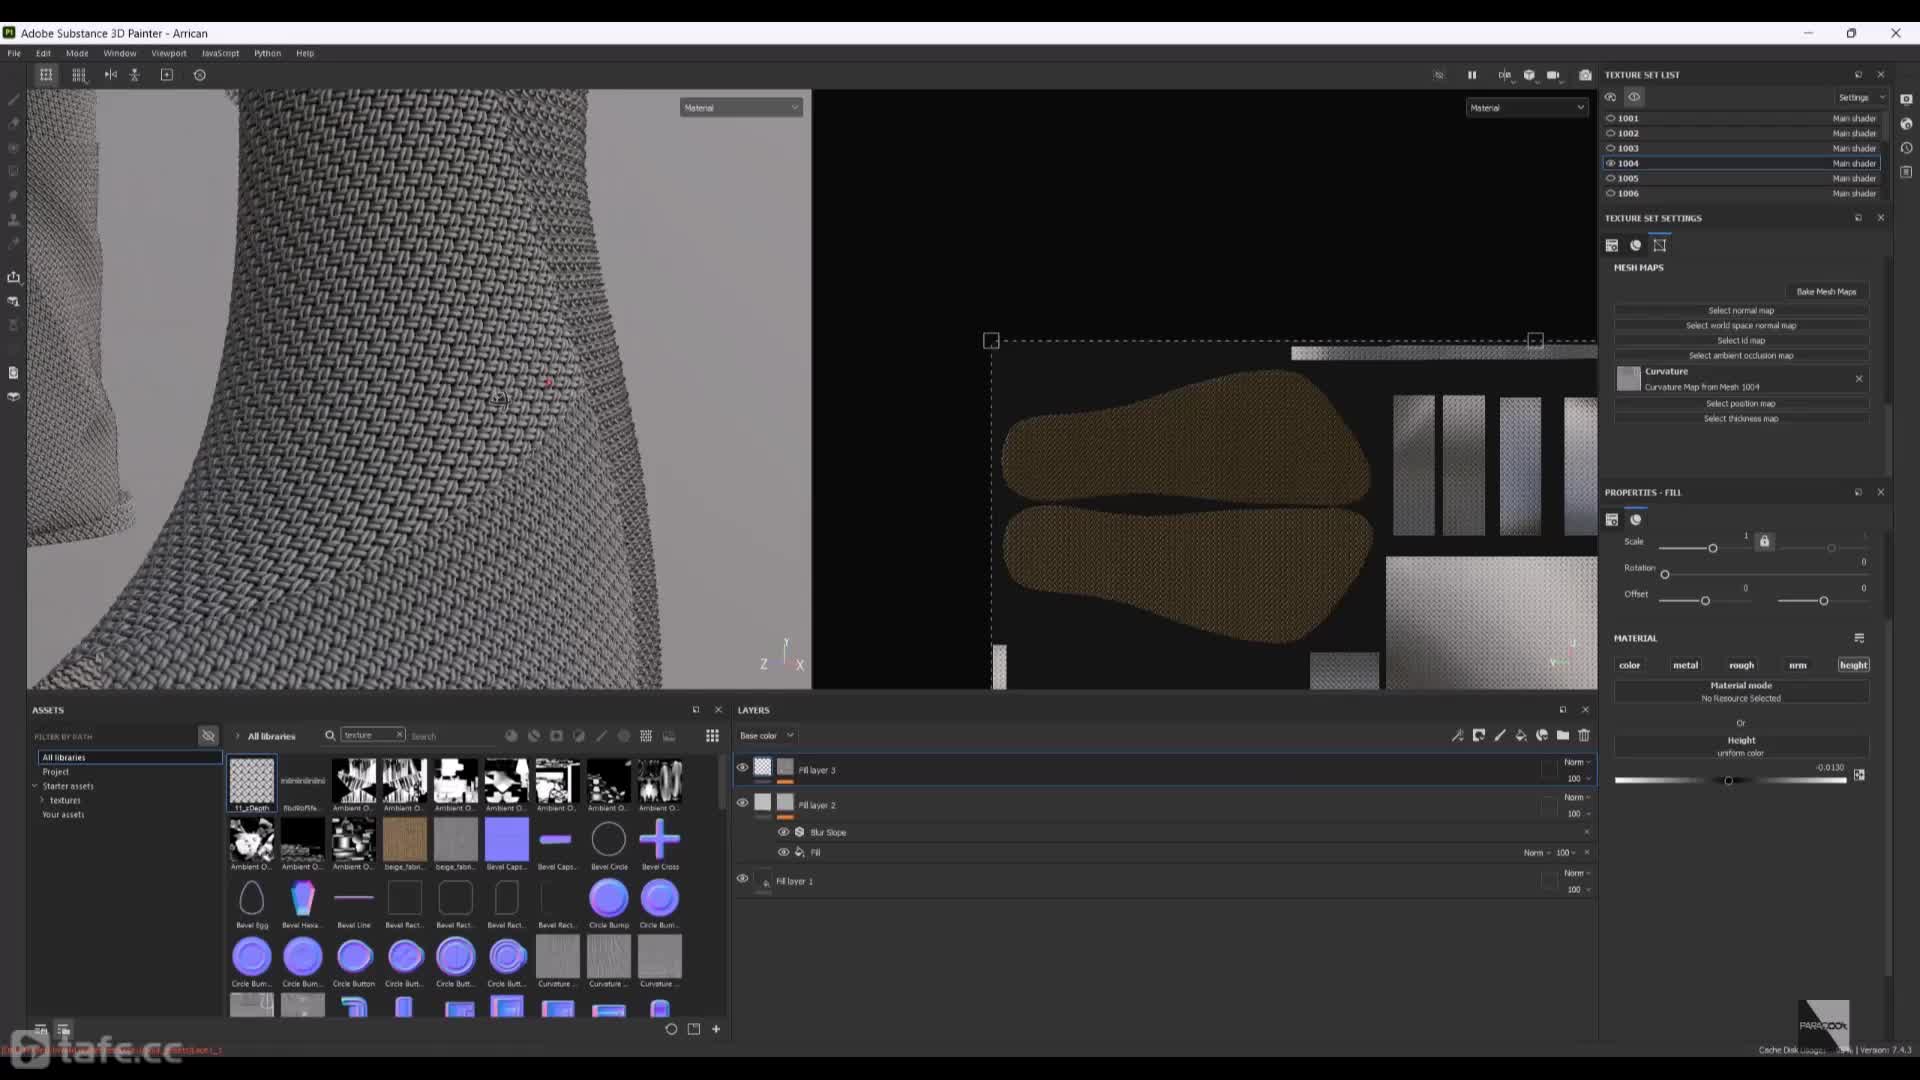This screenshot has width=1920, height=1080.
Task: Toggle the height channel button
Action: (x=1853, y=665)
